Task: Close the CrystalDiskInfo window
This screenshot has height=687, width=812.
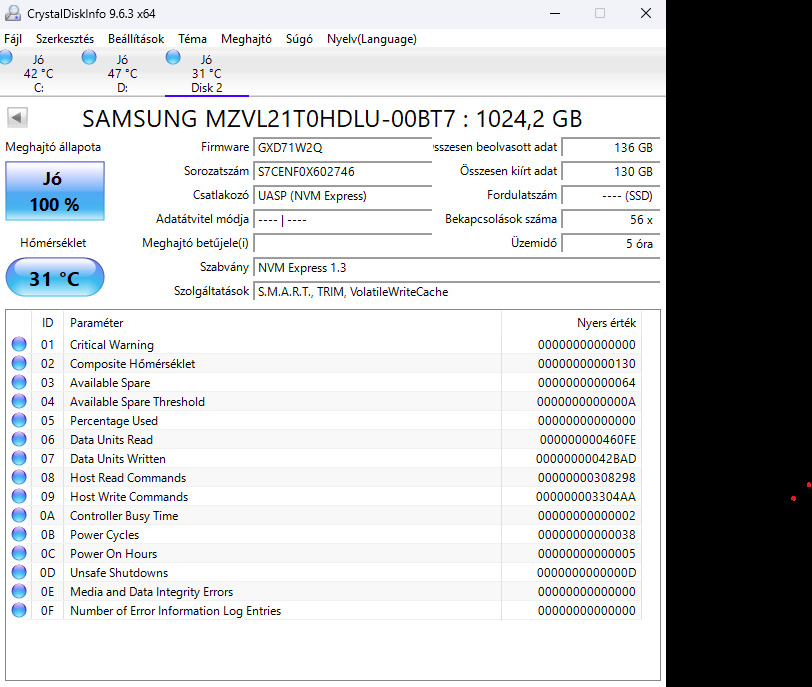Action: [x=646, y=13]
